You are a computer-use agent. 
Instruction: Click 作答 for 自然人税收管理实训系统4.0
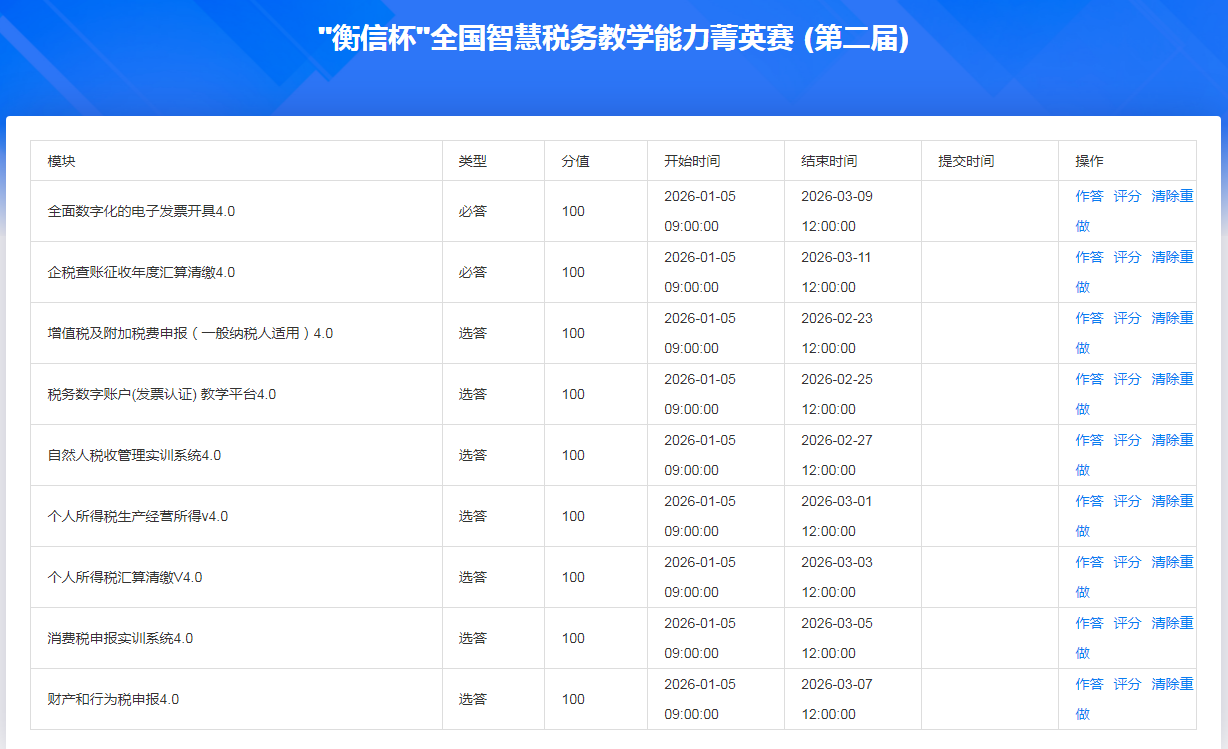(x=1089, y=440)
